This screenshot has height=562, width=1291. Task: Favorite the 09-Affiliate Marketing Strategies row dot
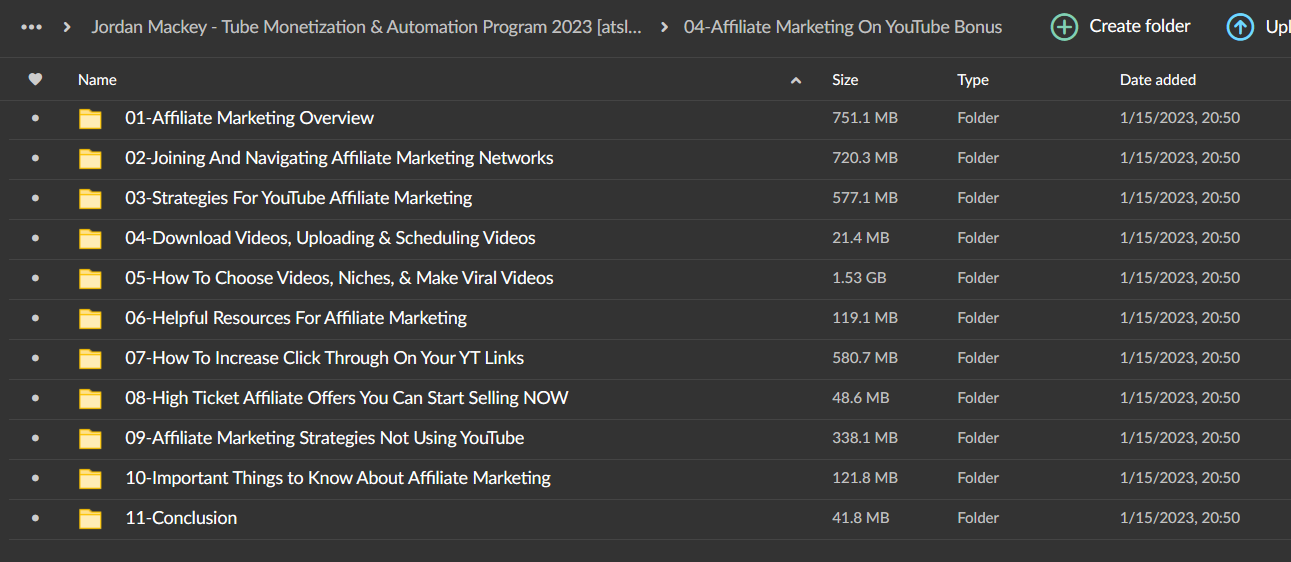point(36,438)
